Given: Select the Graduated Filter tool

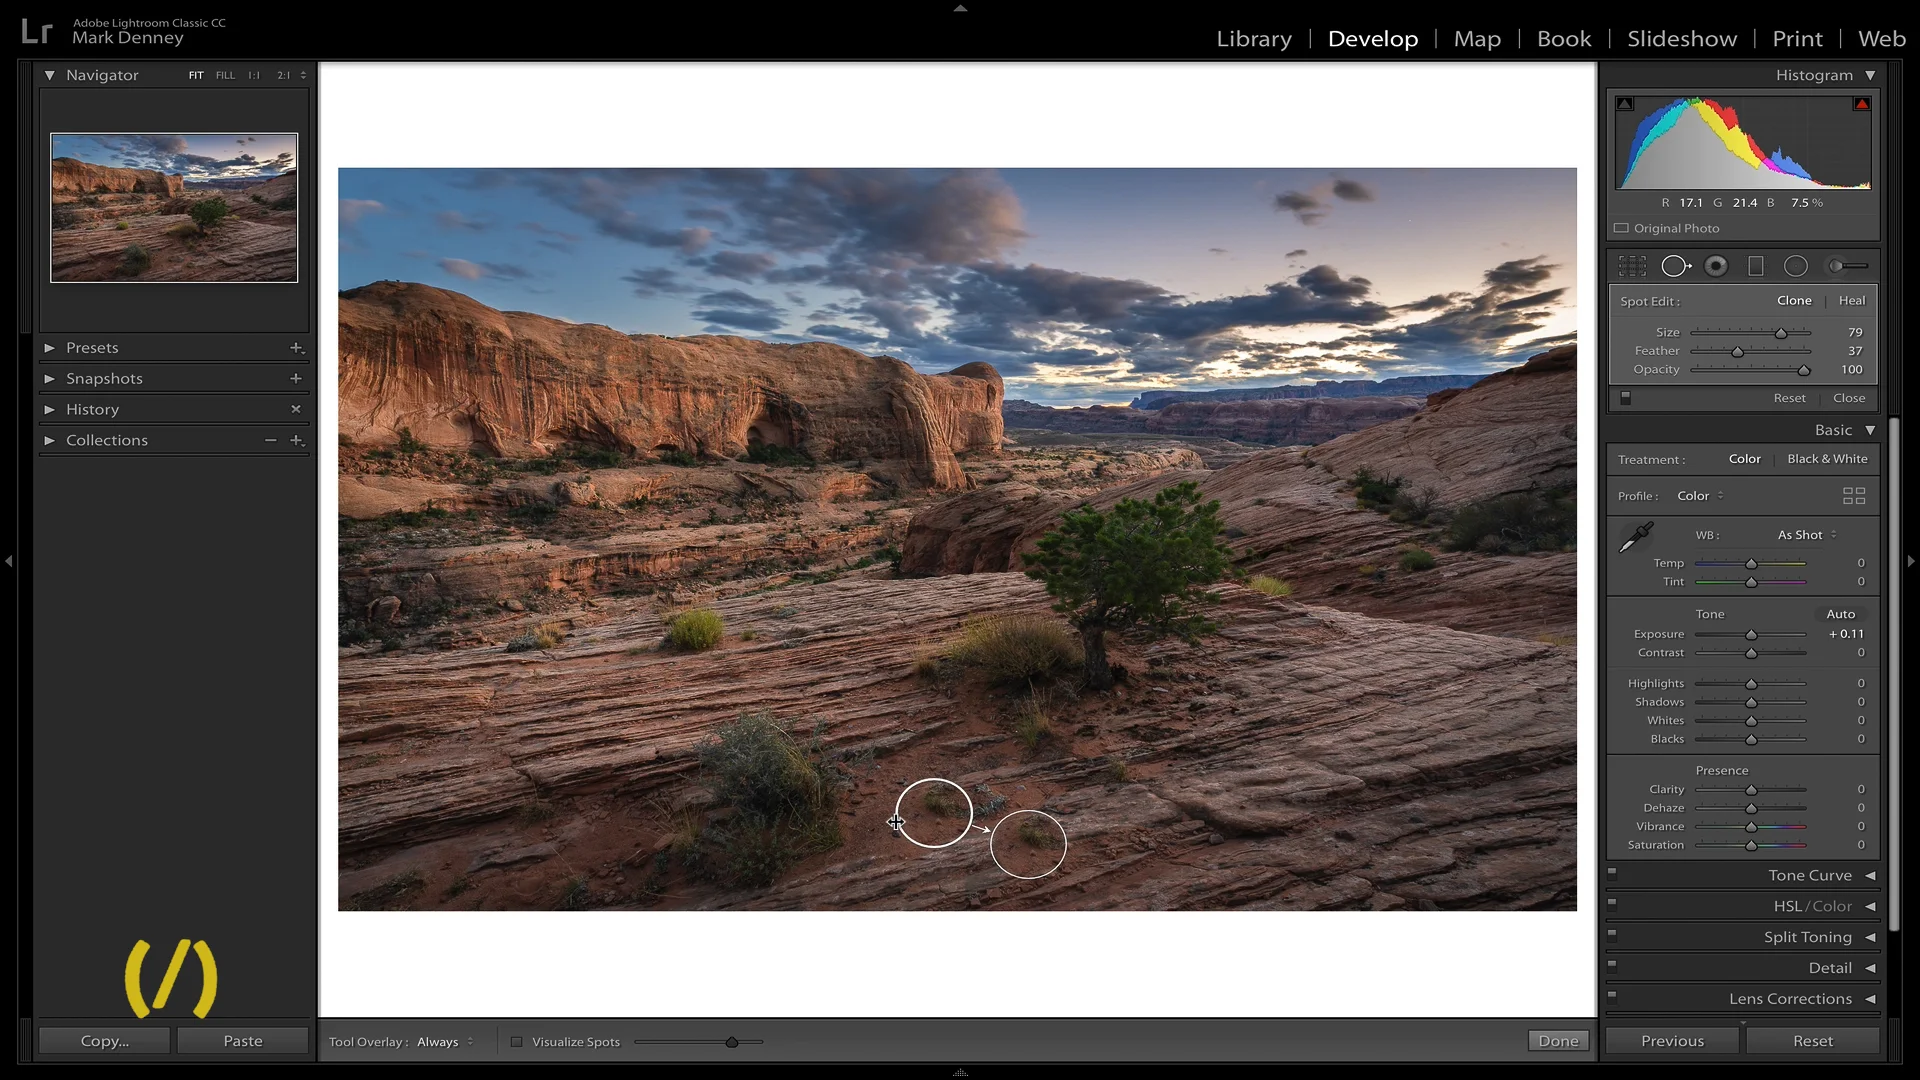Looking at the screenshot, I should 1755,266.
